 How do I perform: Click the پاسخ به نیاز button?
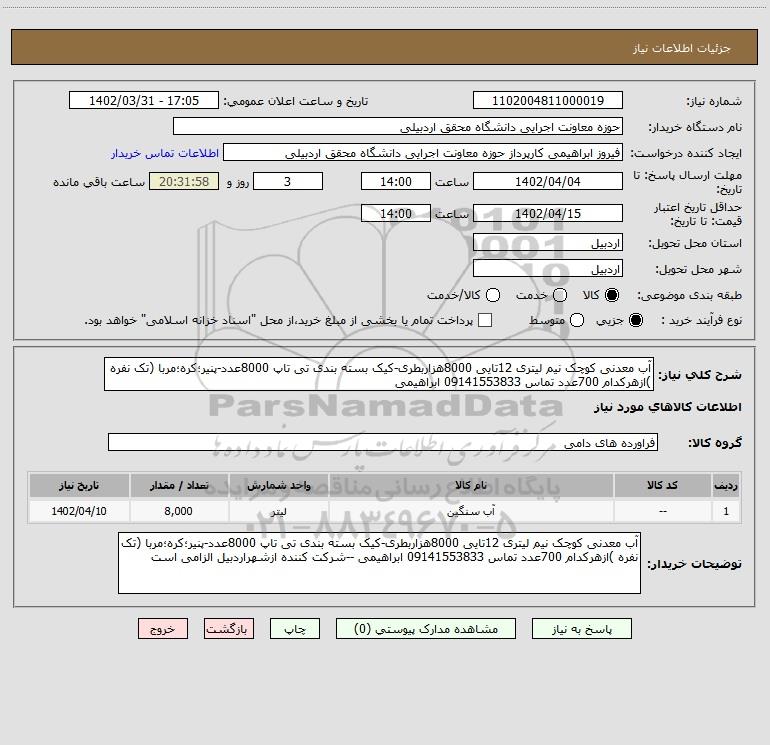[582, 629]
